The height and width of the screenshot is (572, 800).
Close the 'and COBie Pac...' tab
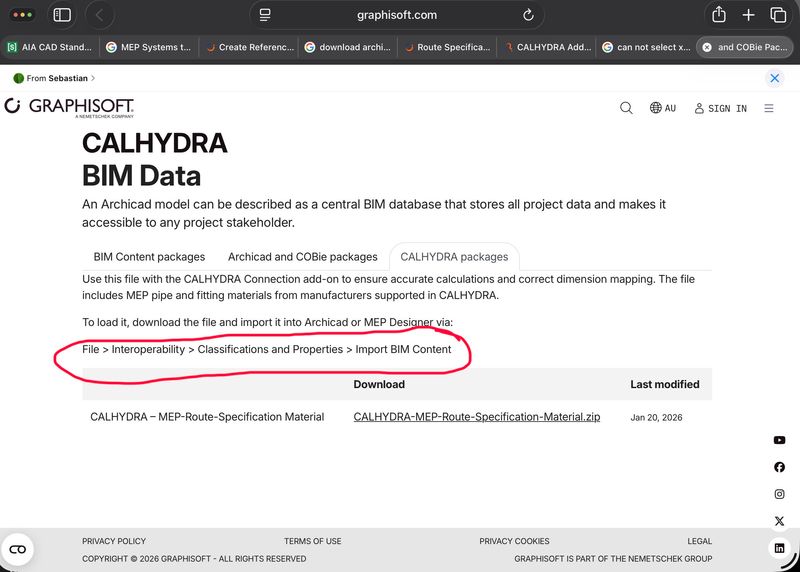pyautogui.click(x=707, y=47)
